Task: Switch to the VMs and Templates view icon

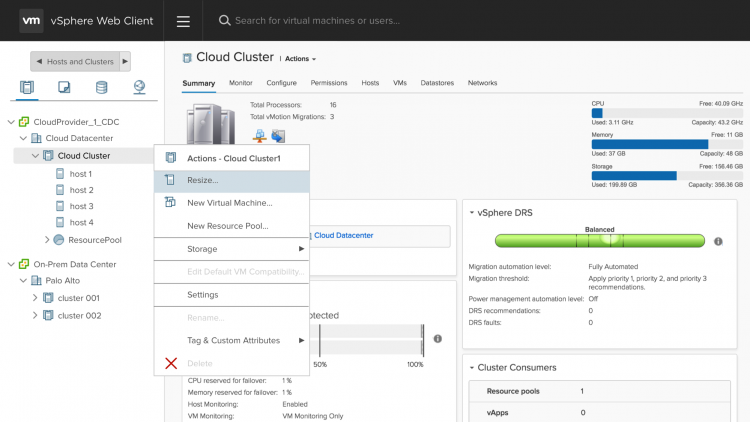Action: point(64,88)
